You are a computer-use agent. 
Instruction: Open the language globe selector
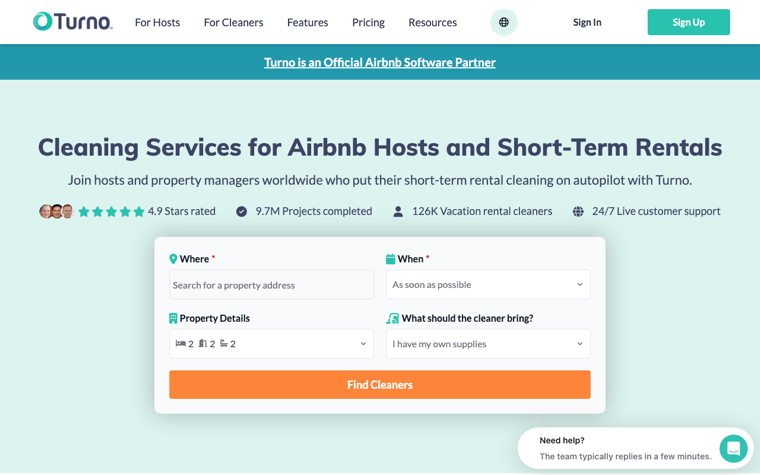tap(504, 22)
